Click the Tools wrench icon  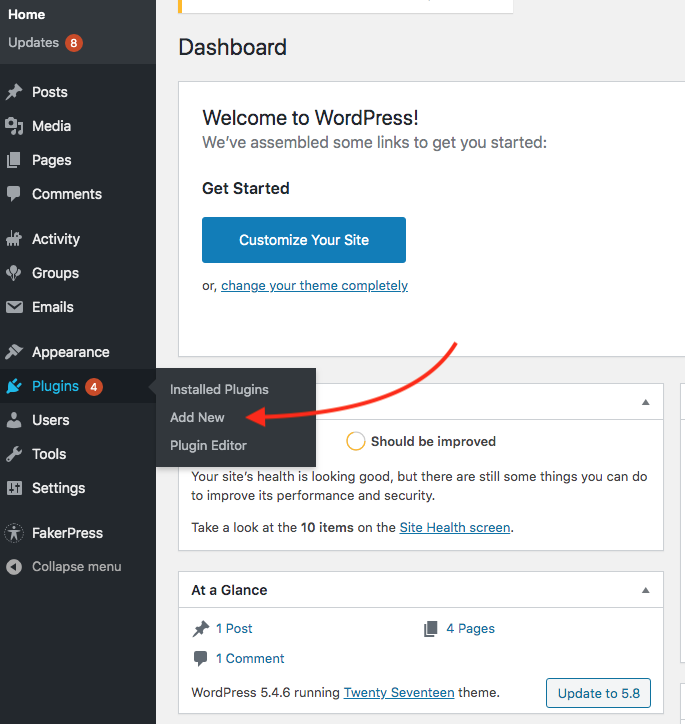14,454
